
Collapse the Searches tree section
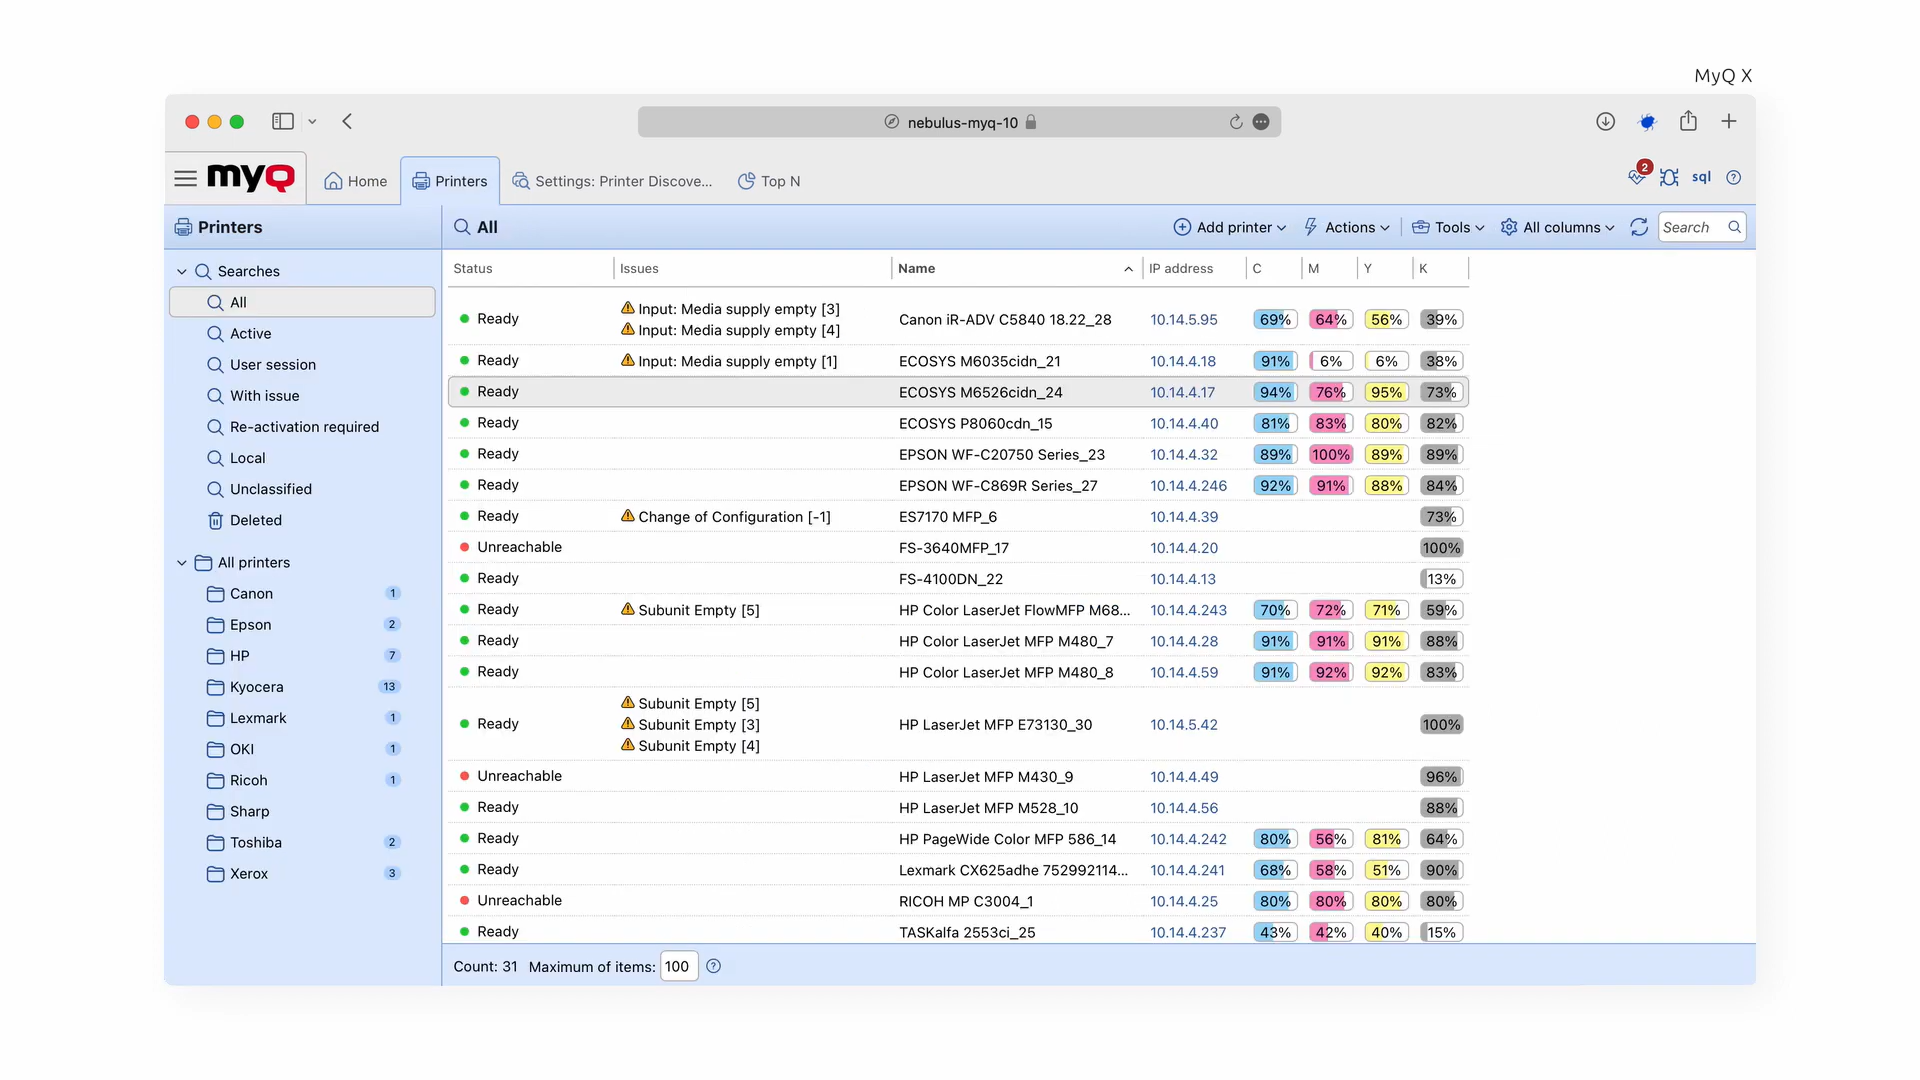tap(181, 271)
